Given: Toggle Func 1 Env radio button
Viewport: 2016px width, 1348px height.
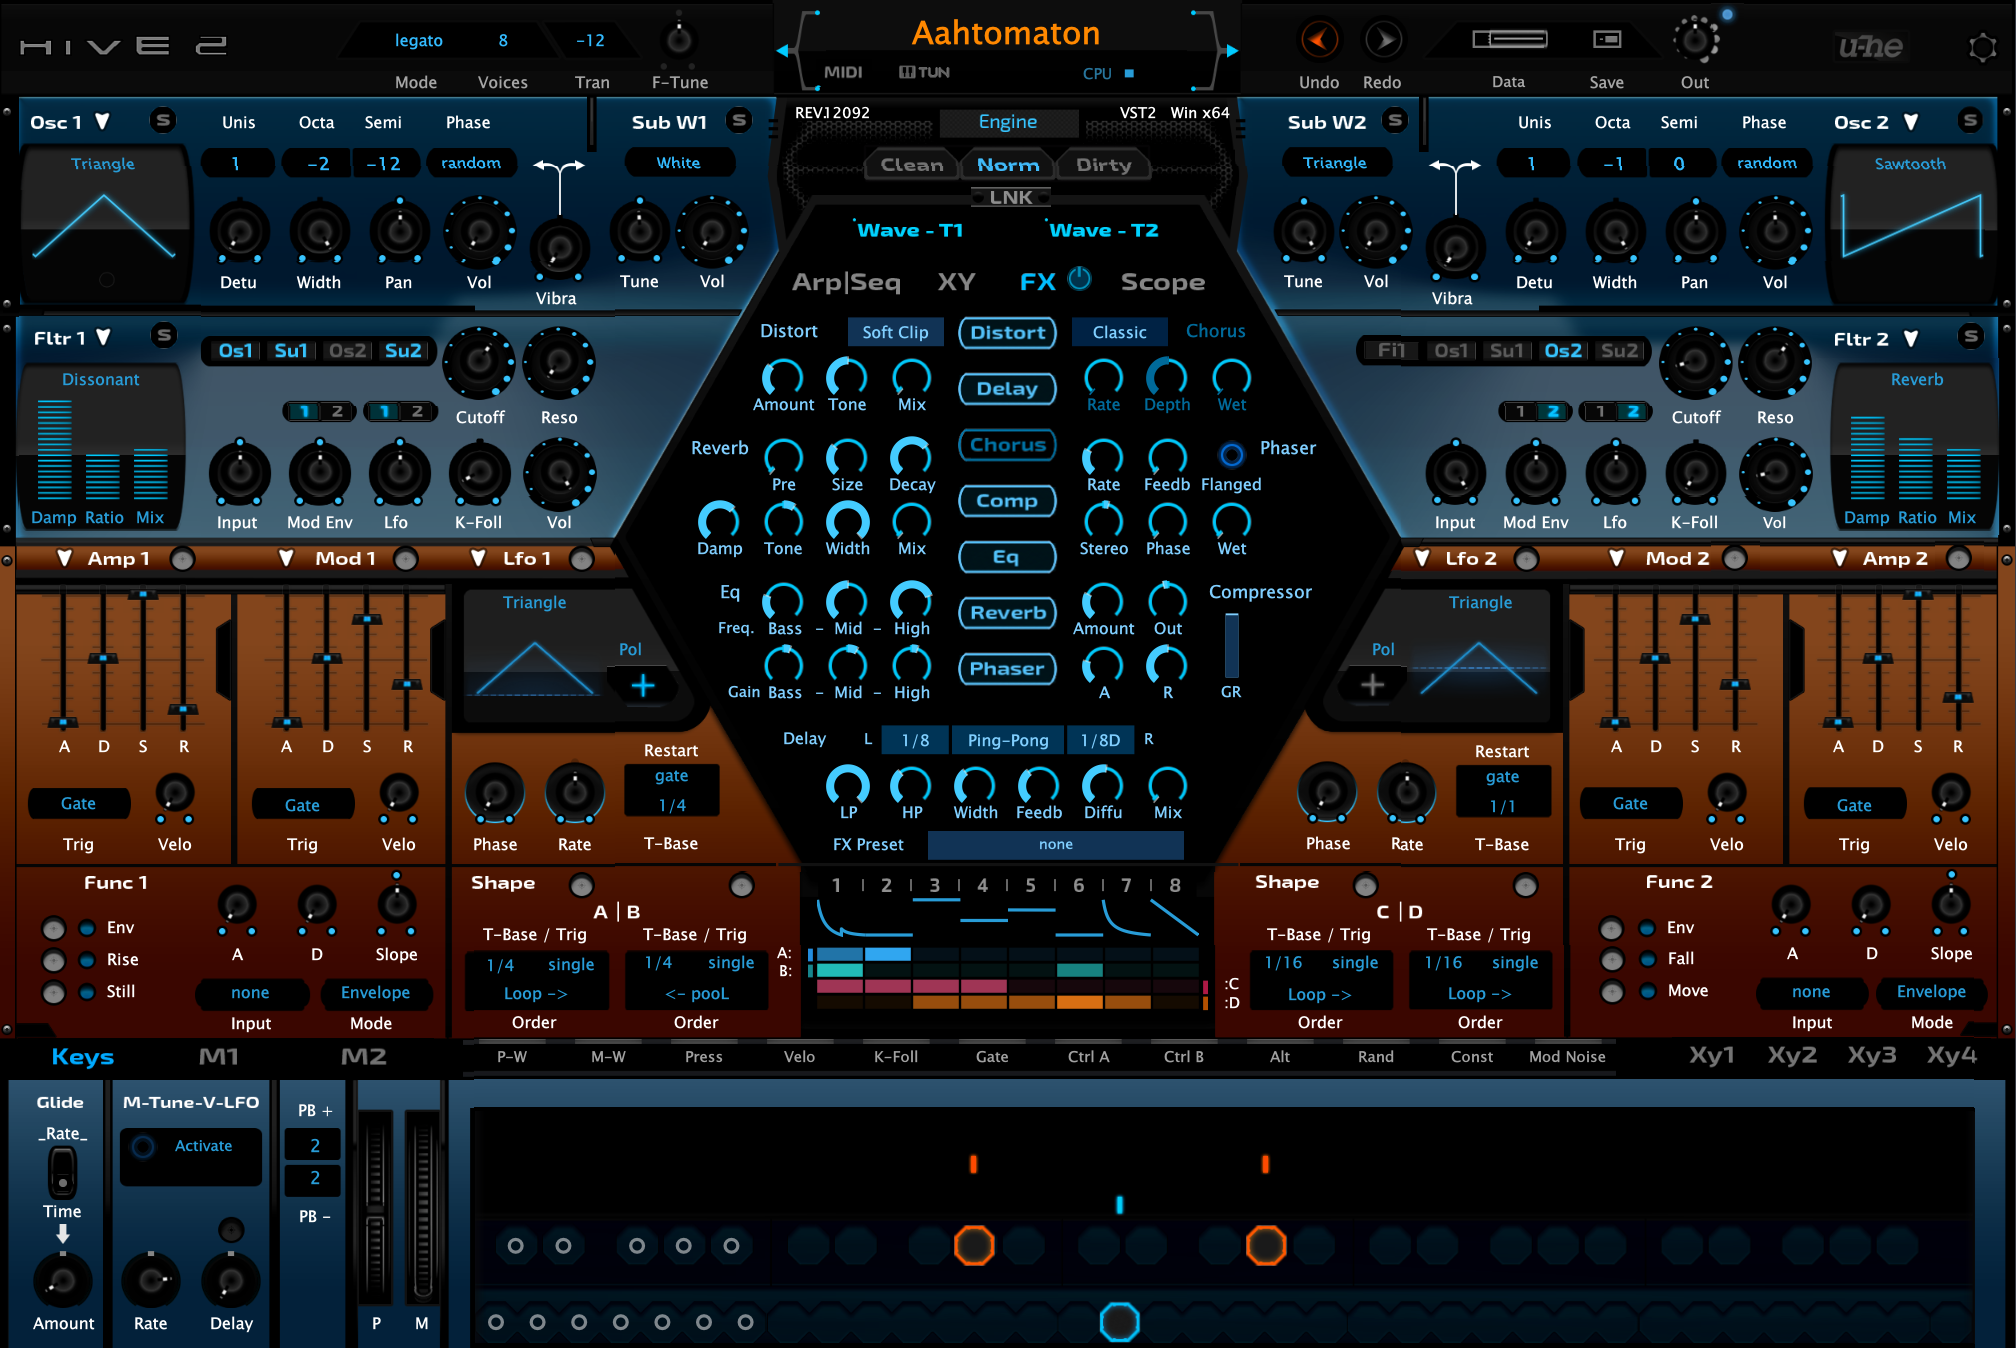Looking at the screenshot, I should click(x=87, y=928).
